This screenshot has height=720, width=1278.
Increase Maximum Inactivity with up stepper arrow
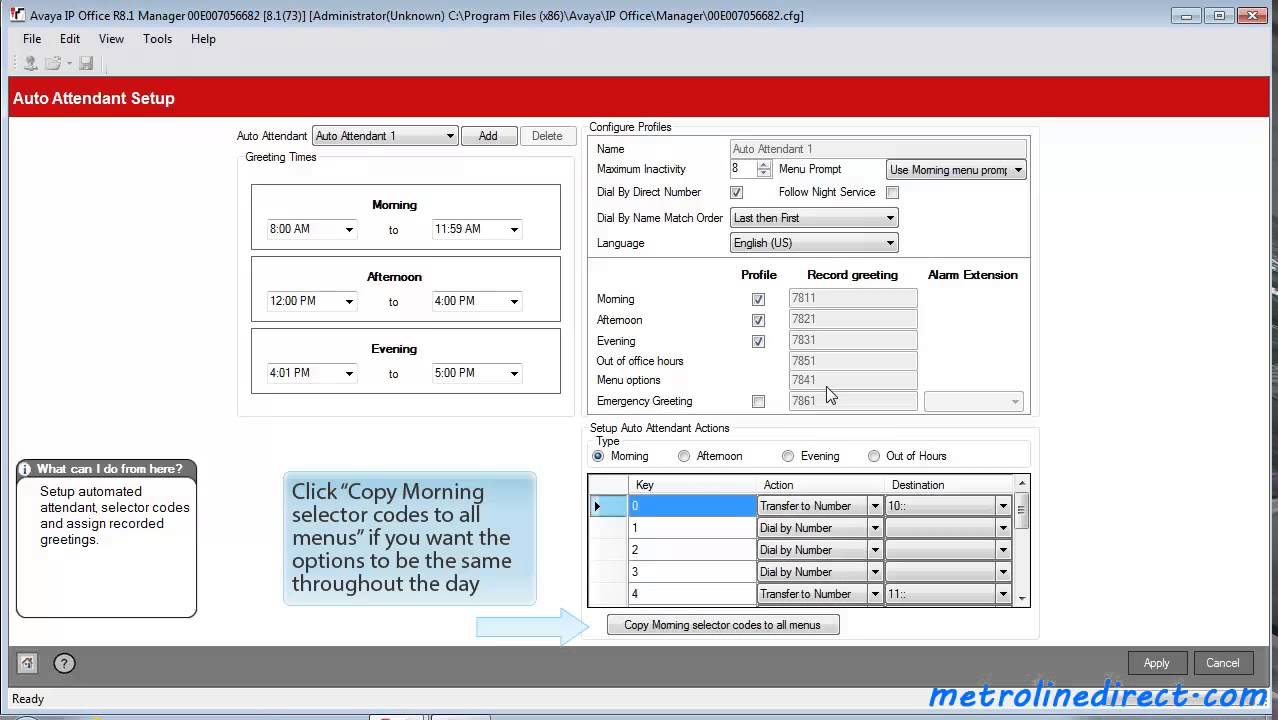[x=764, y=165]
